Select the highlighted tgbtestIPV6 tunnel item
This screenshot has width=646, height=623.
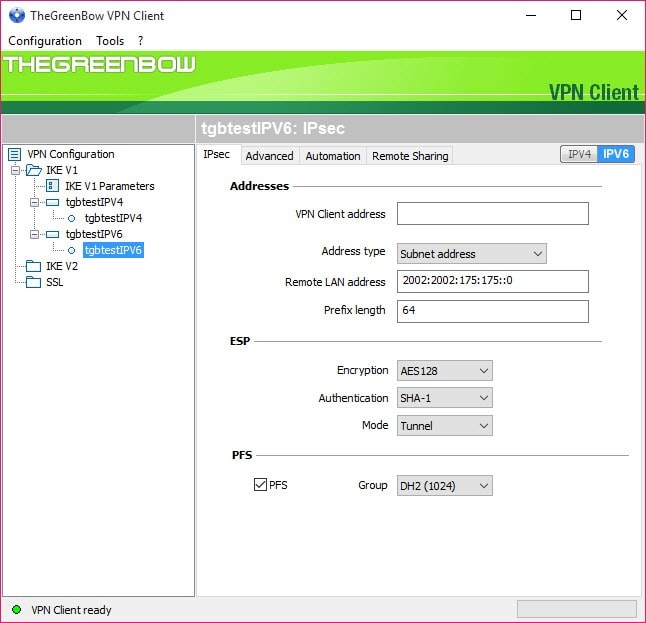(x=113, y=250)
